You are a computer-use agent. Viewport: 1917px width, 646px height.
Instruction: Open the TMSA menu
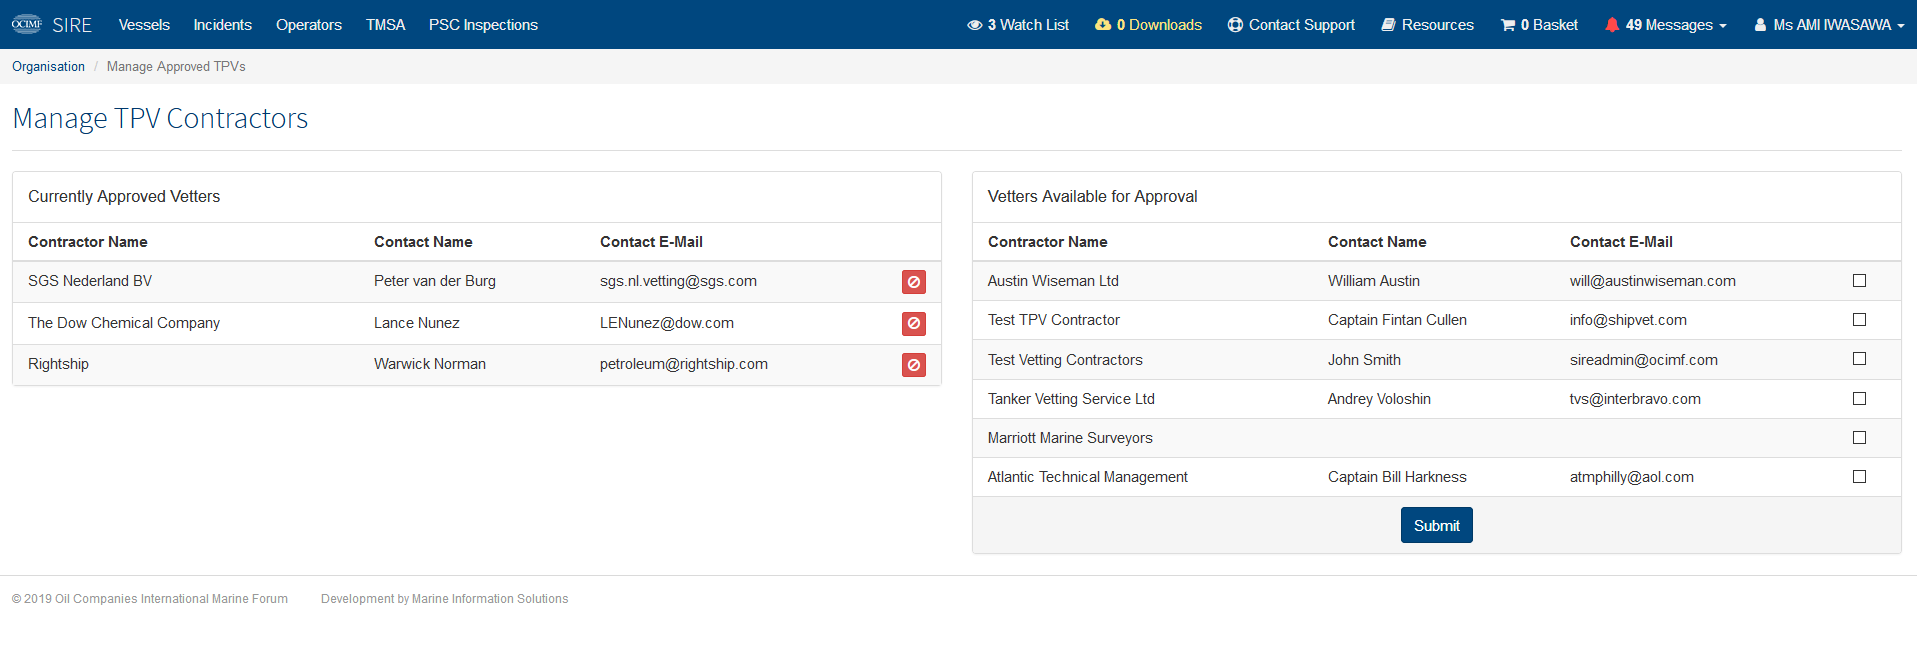[x=385, y=25]
